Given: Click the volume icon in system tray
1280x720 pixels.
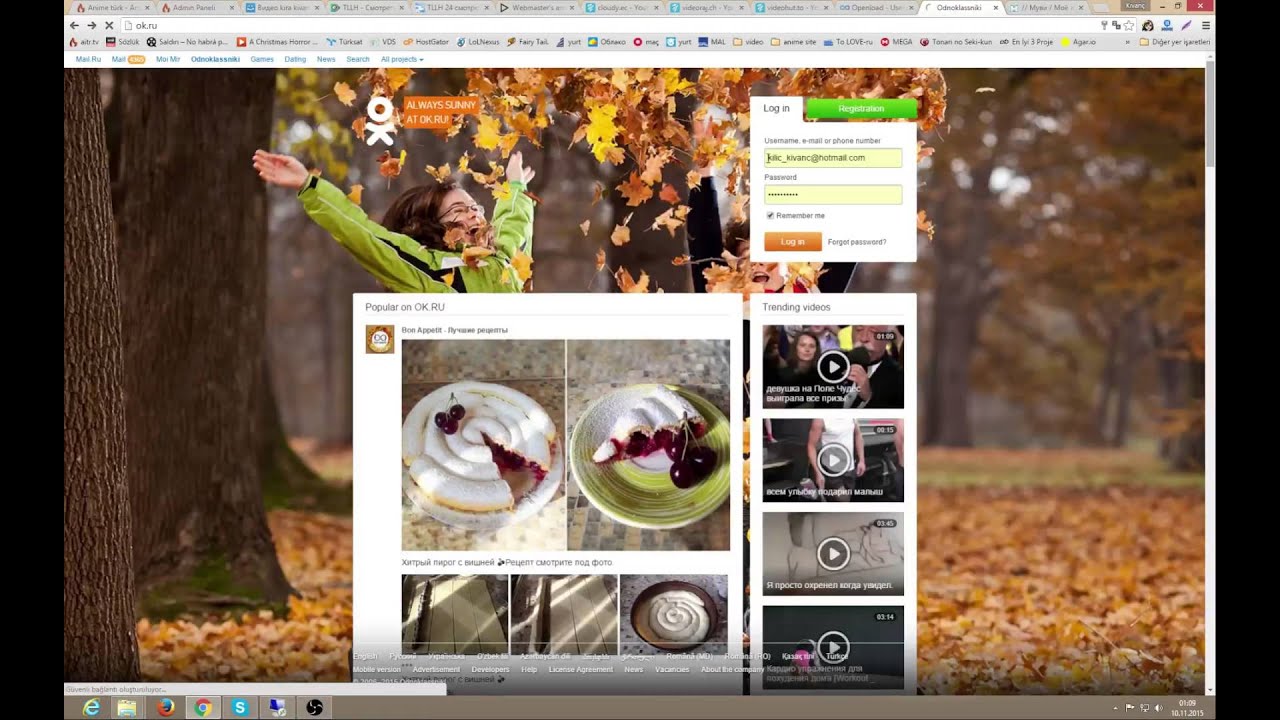Looking at the screenshot, I should pyautogui.click(x=1158, y=708).
